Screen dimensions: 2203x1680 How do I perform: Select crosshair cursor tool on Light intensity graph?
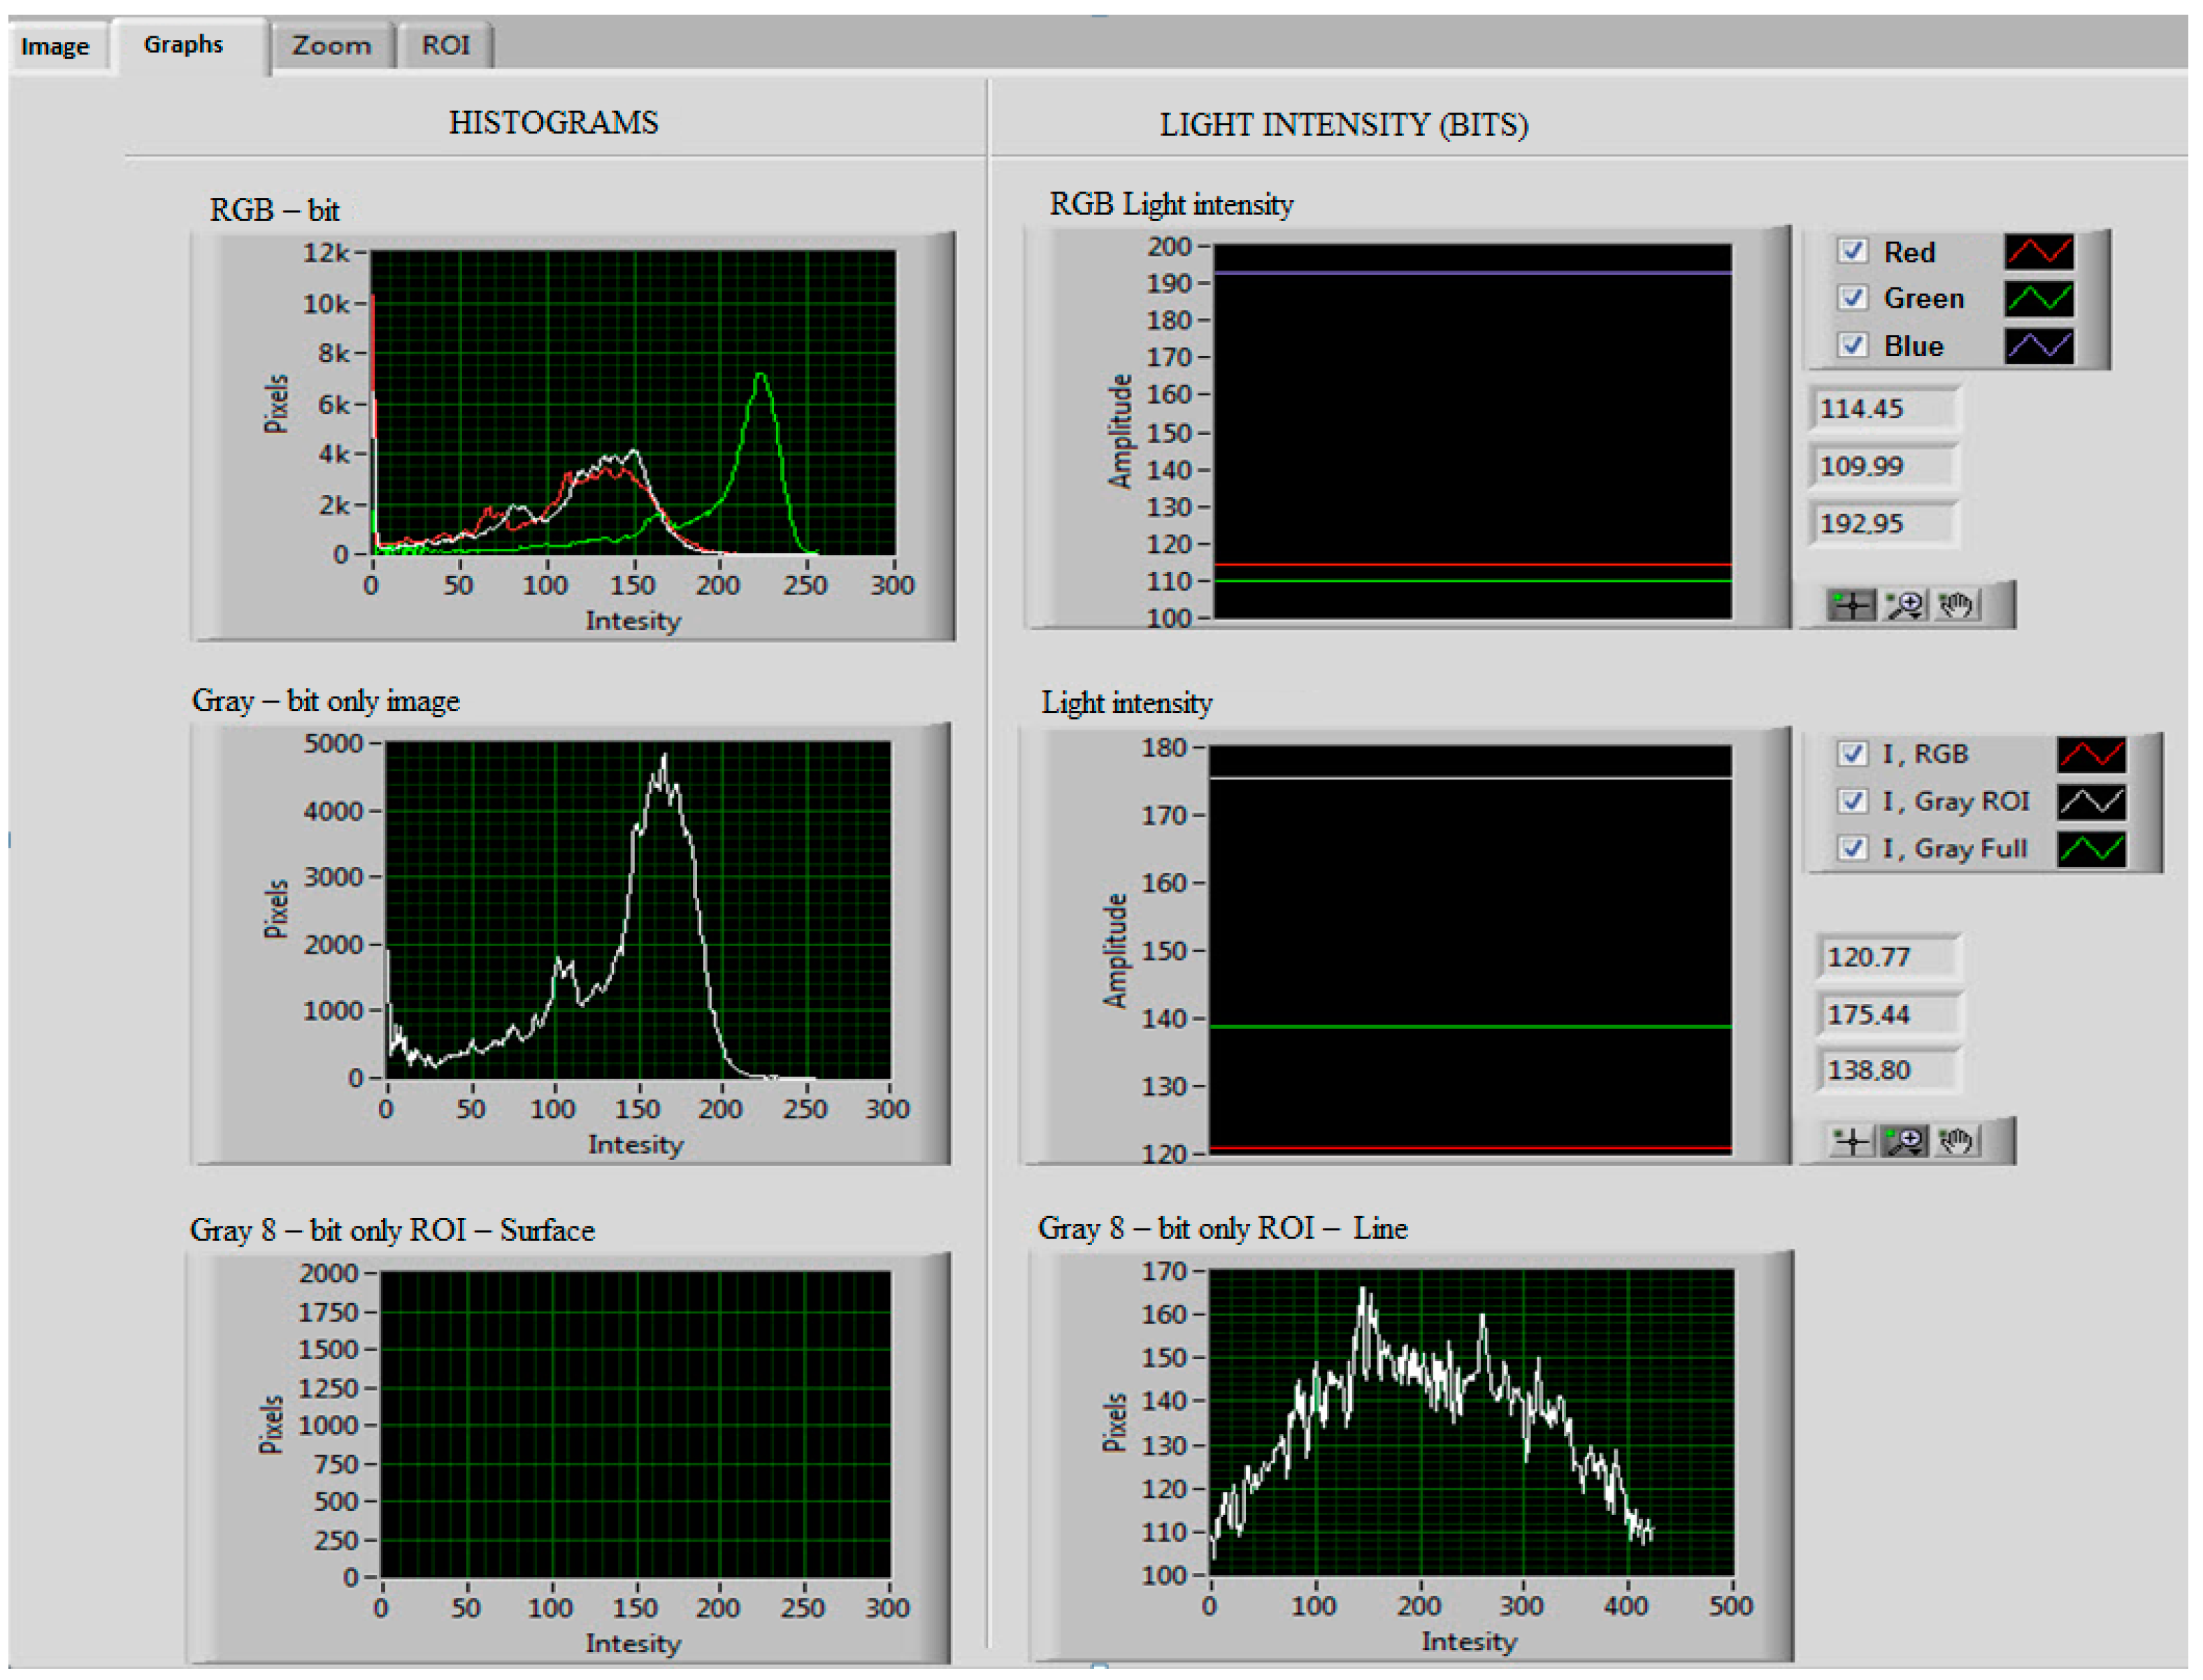point(1852,1141)
